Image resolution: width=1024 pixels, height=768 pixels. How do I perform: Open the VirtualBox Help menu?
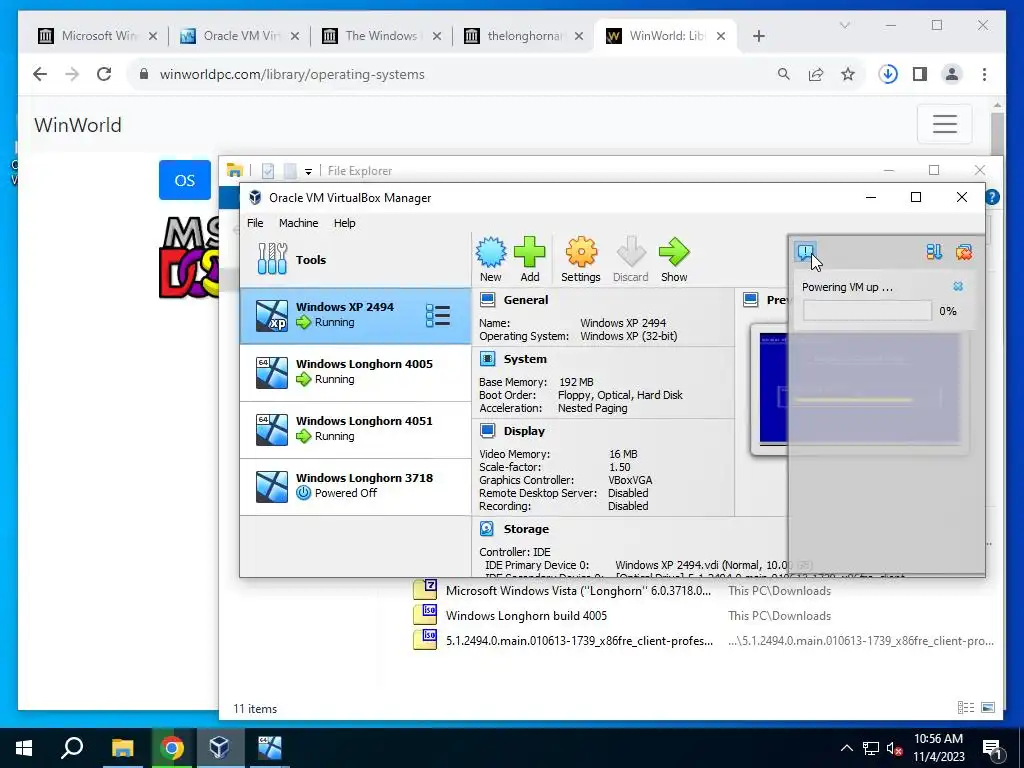tap(345, 223)
